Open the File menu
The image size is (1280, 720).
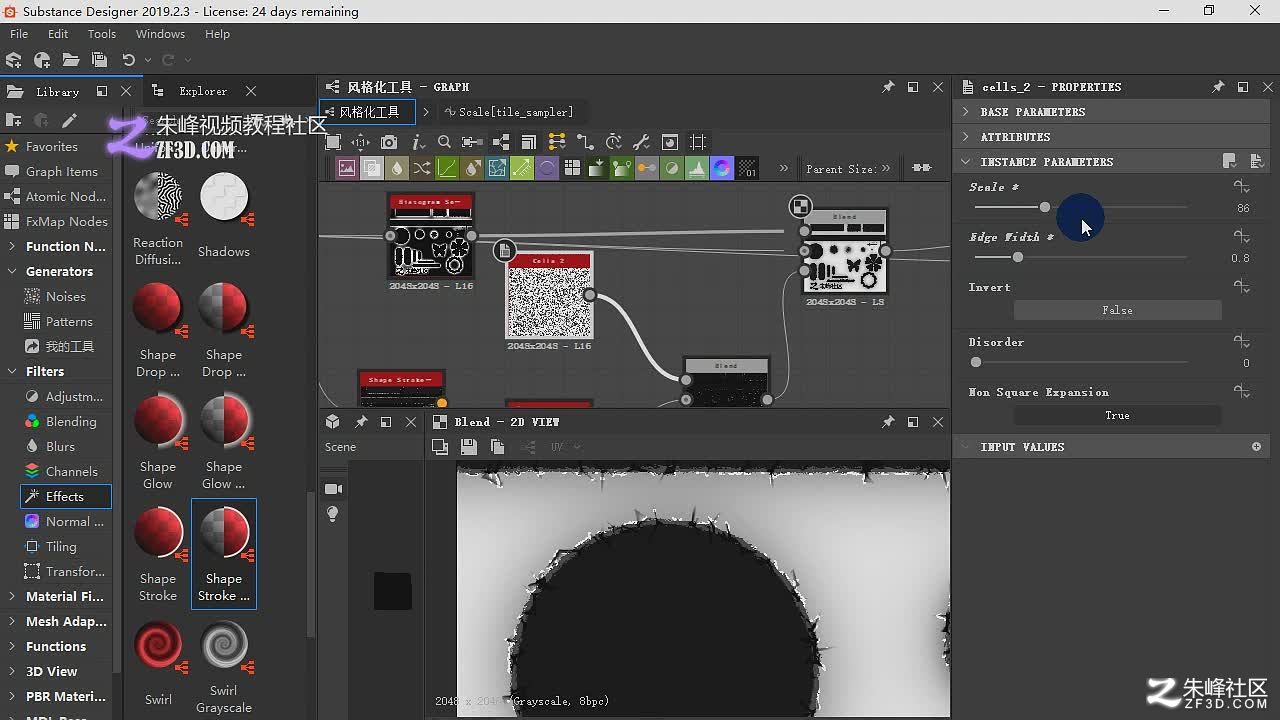point(19,34)
